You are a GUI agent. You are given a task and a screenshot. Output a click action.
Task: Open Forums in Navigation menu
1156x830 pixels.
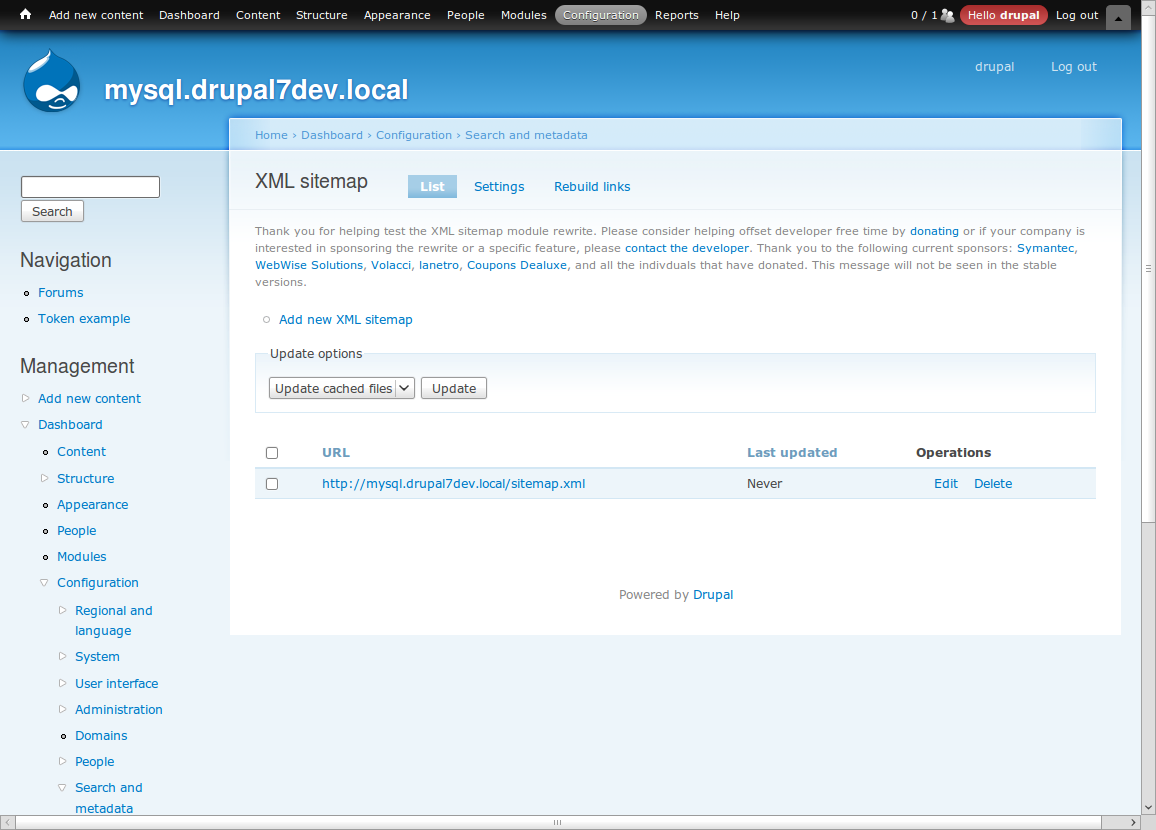60,293
